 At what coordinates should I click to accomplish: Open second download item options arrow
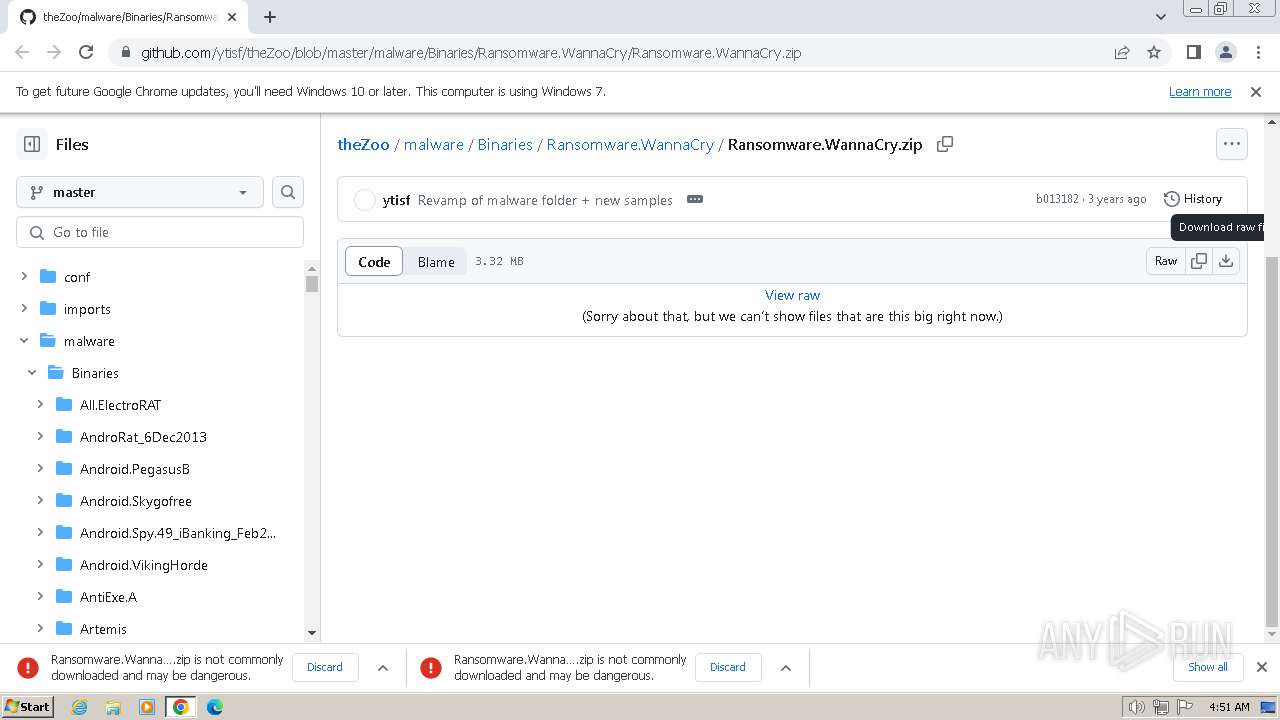click(x=786, y=667)
